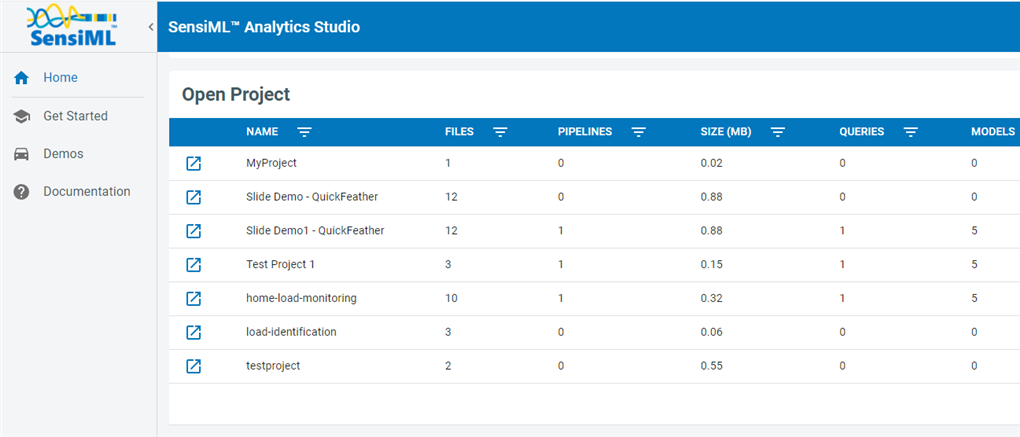Image resolution: width=1020 pixels, height=437 pixels.
Task: Open load-identification project icon
Action: pos(193,332)
